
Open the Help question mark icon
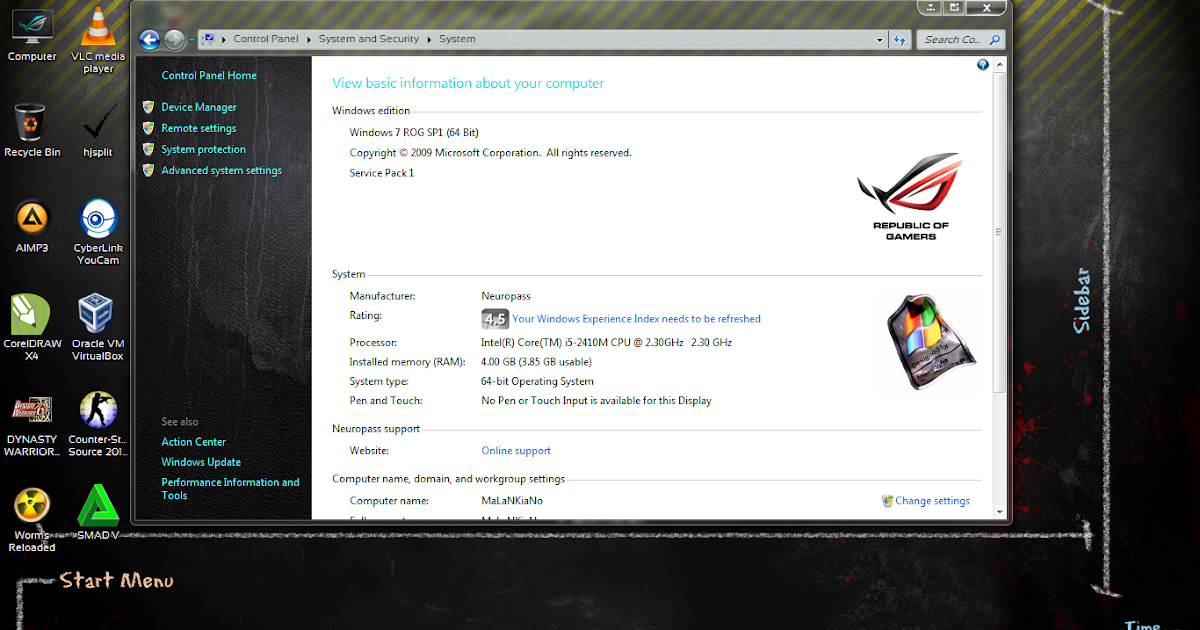983,65
